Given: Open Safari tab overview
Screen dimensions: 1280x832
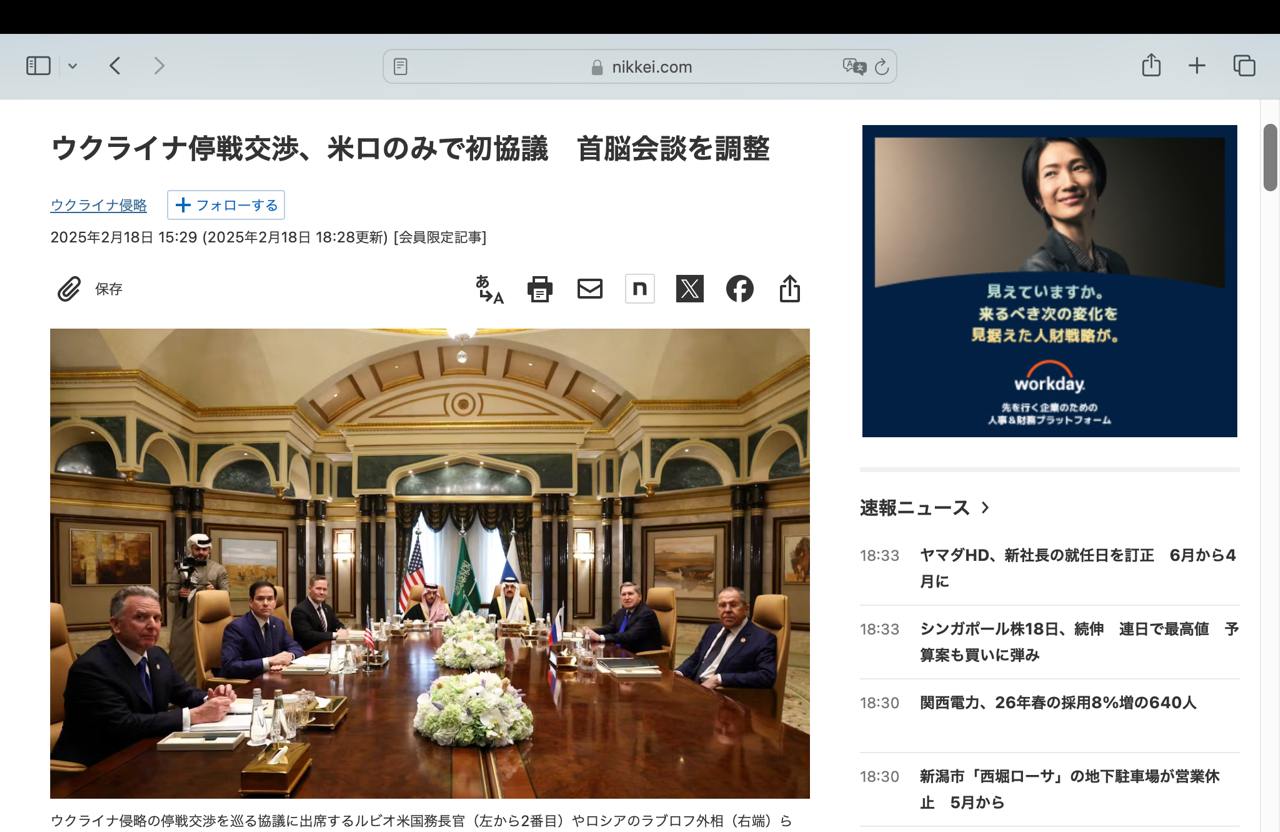Looking at the screenshot, I should [x=1244, y=66].
